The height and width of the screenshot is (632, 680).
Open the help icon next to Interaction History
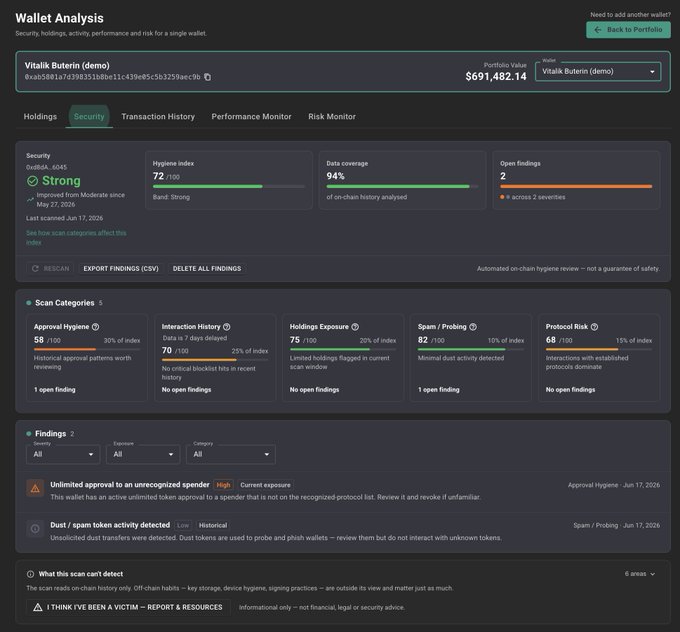226,327
